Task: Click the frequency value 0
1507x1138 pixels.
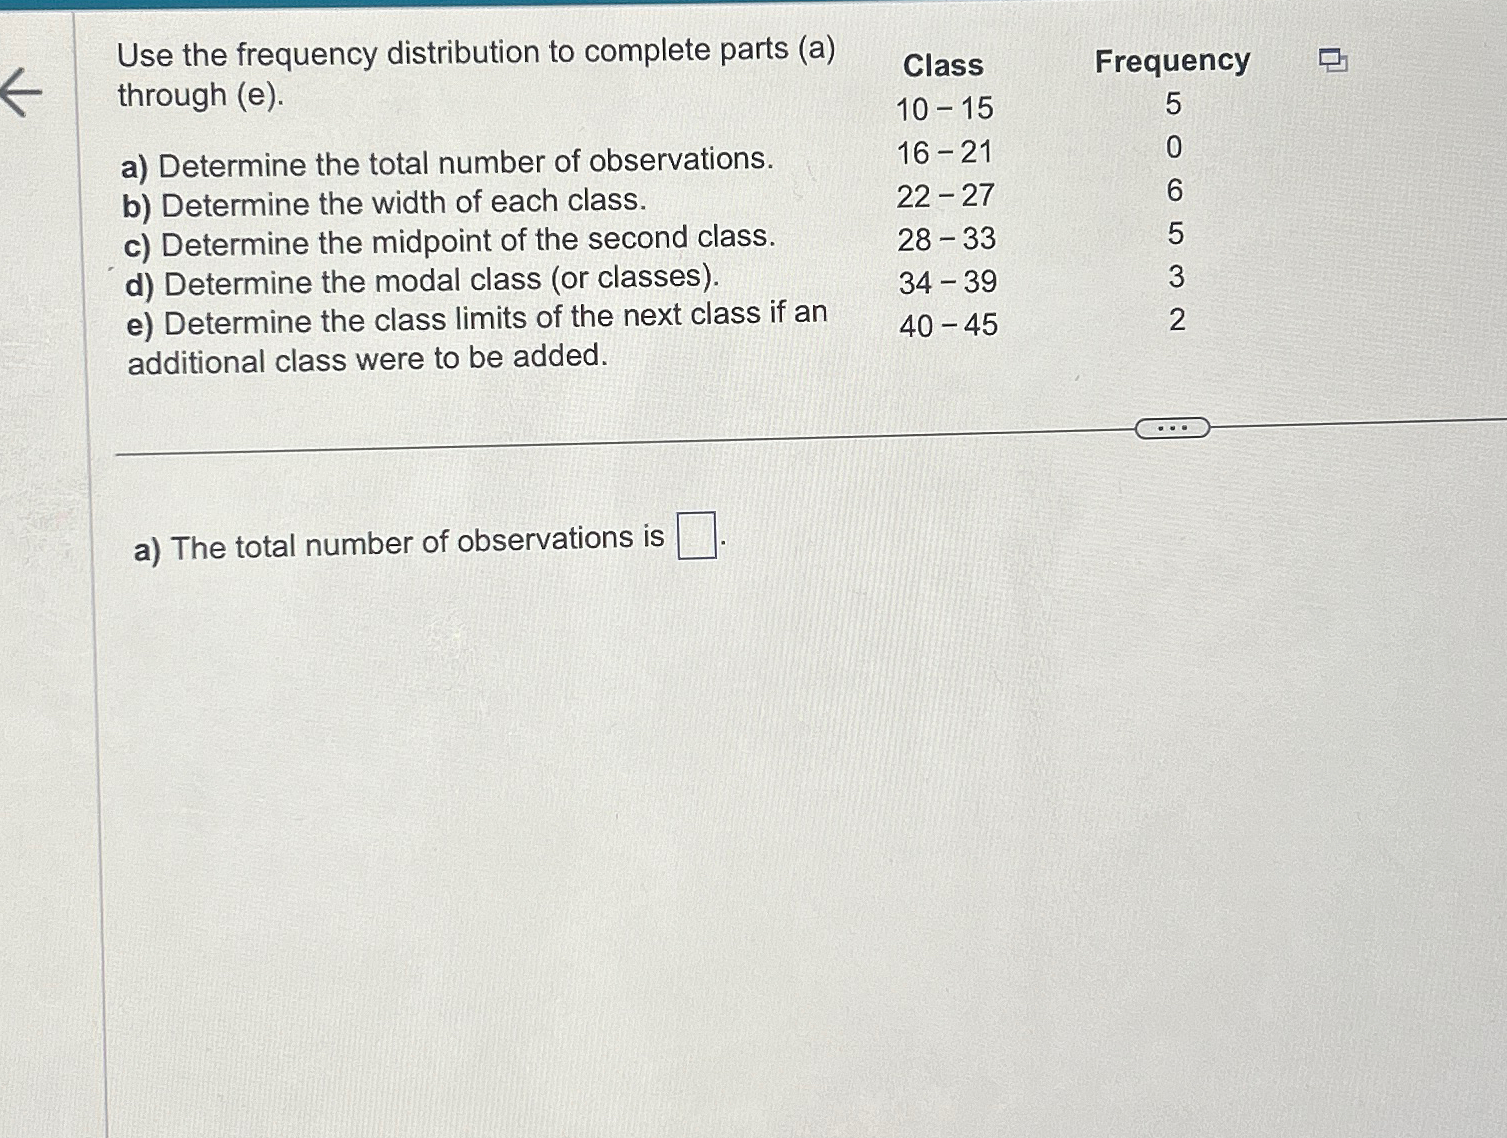Action: point(1174,148)
